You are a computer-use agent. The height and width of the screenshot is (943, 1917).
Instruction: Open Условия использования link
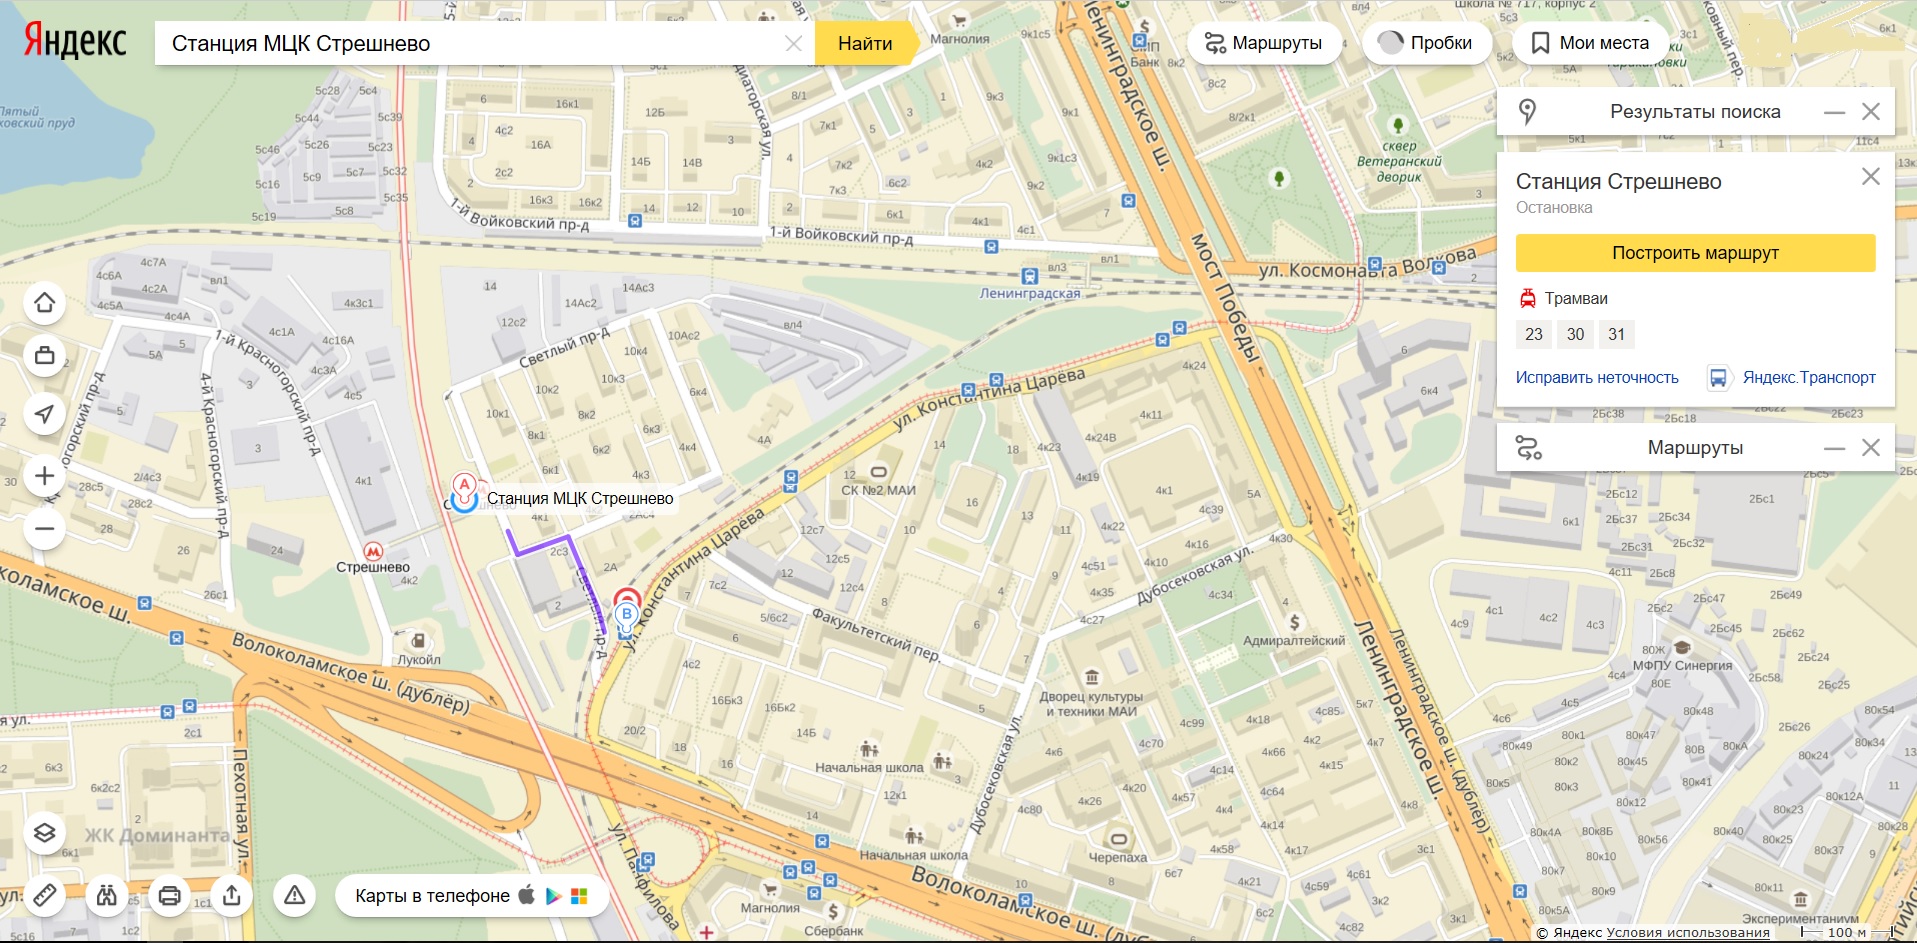[1688, 932]
